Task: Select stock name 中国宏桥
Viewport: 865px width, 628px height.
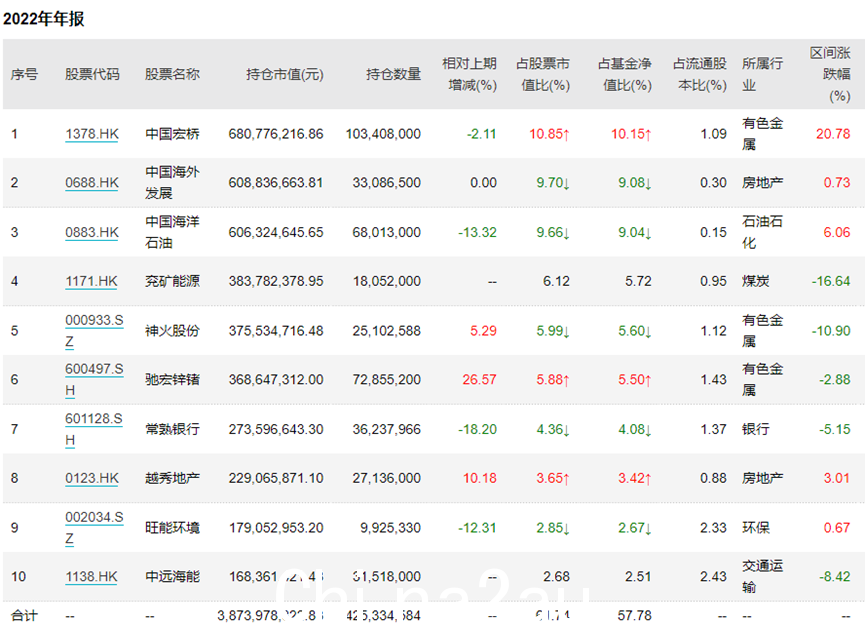Action: 172,134
